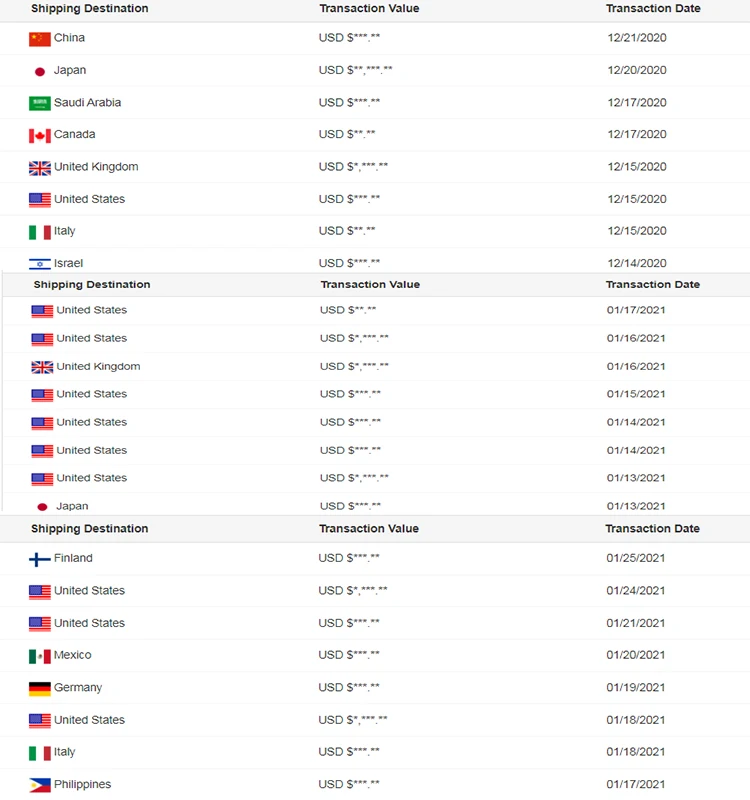Click the 01/25/2021 transaction date

coord(635,559)
